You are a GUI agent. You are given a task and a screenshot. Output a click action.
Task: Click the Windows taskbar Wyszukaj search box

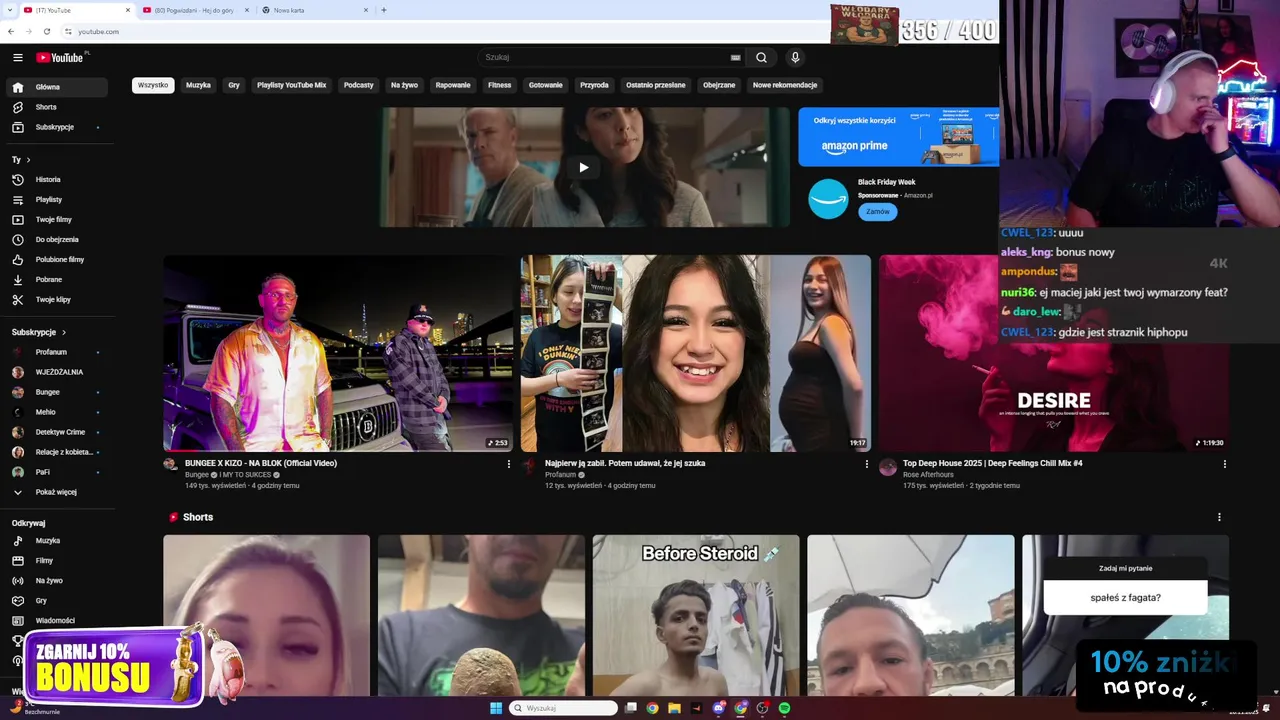click(563, 708)
